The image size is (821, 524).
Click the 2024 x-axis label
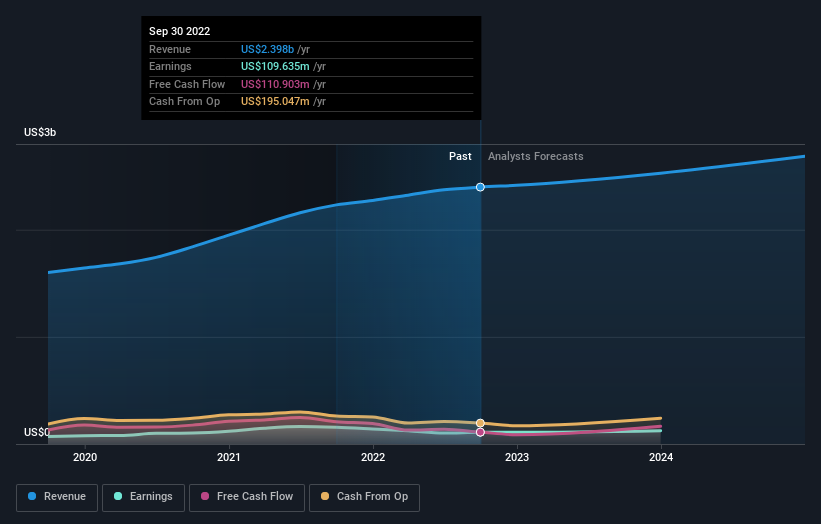[661, 457]
